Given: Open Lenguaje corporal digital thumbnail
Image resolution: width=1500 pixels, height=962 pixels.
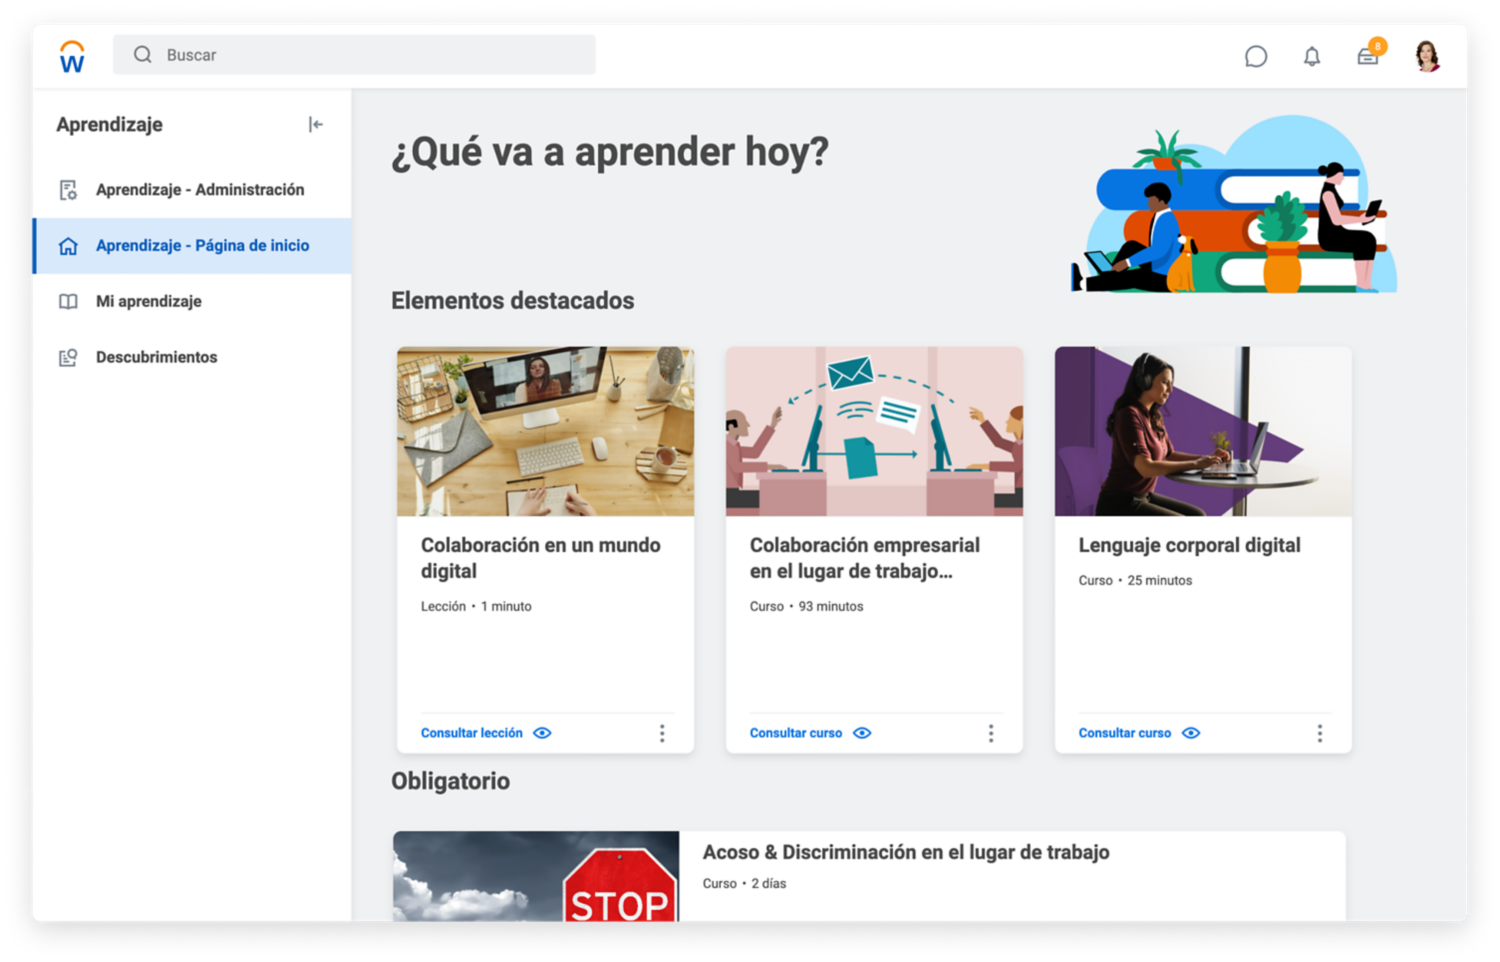Looking at the screenshot, I should (1203, 432).
